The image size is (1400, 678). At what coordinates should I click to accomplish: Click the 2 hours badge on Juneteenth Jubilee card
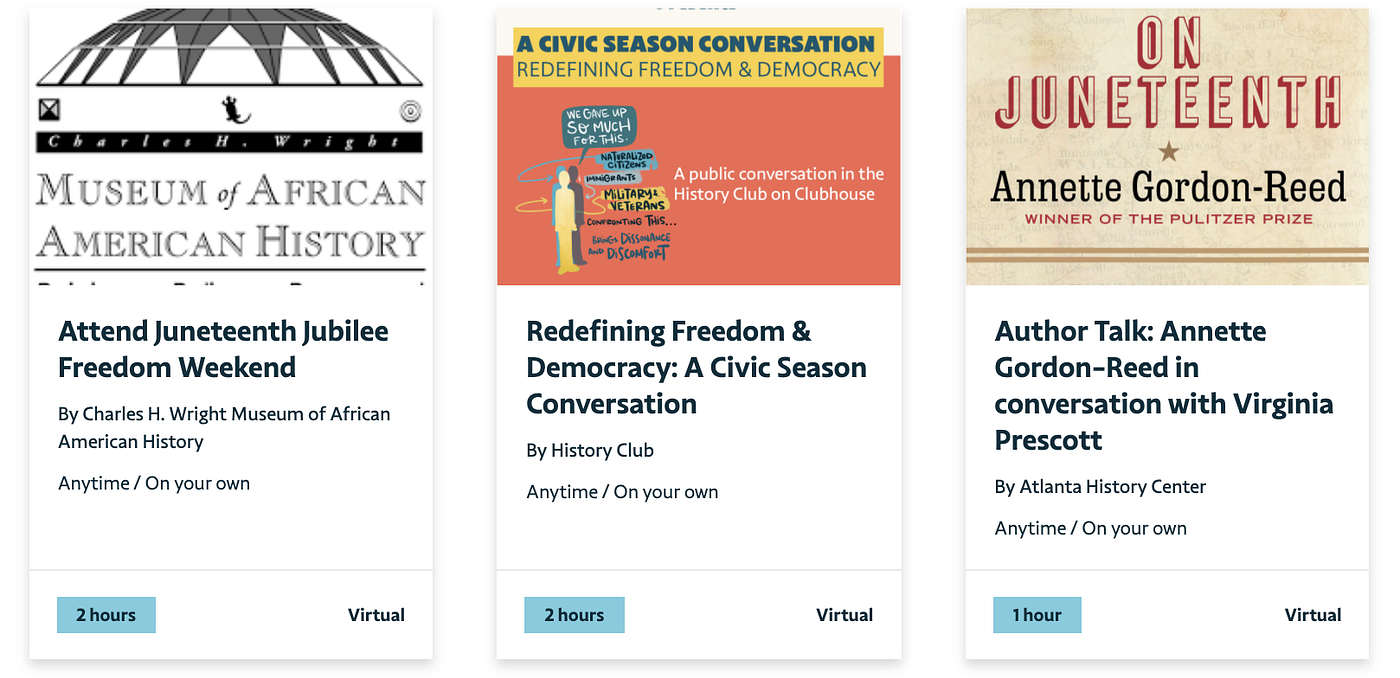[106, 615]
